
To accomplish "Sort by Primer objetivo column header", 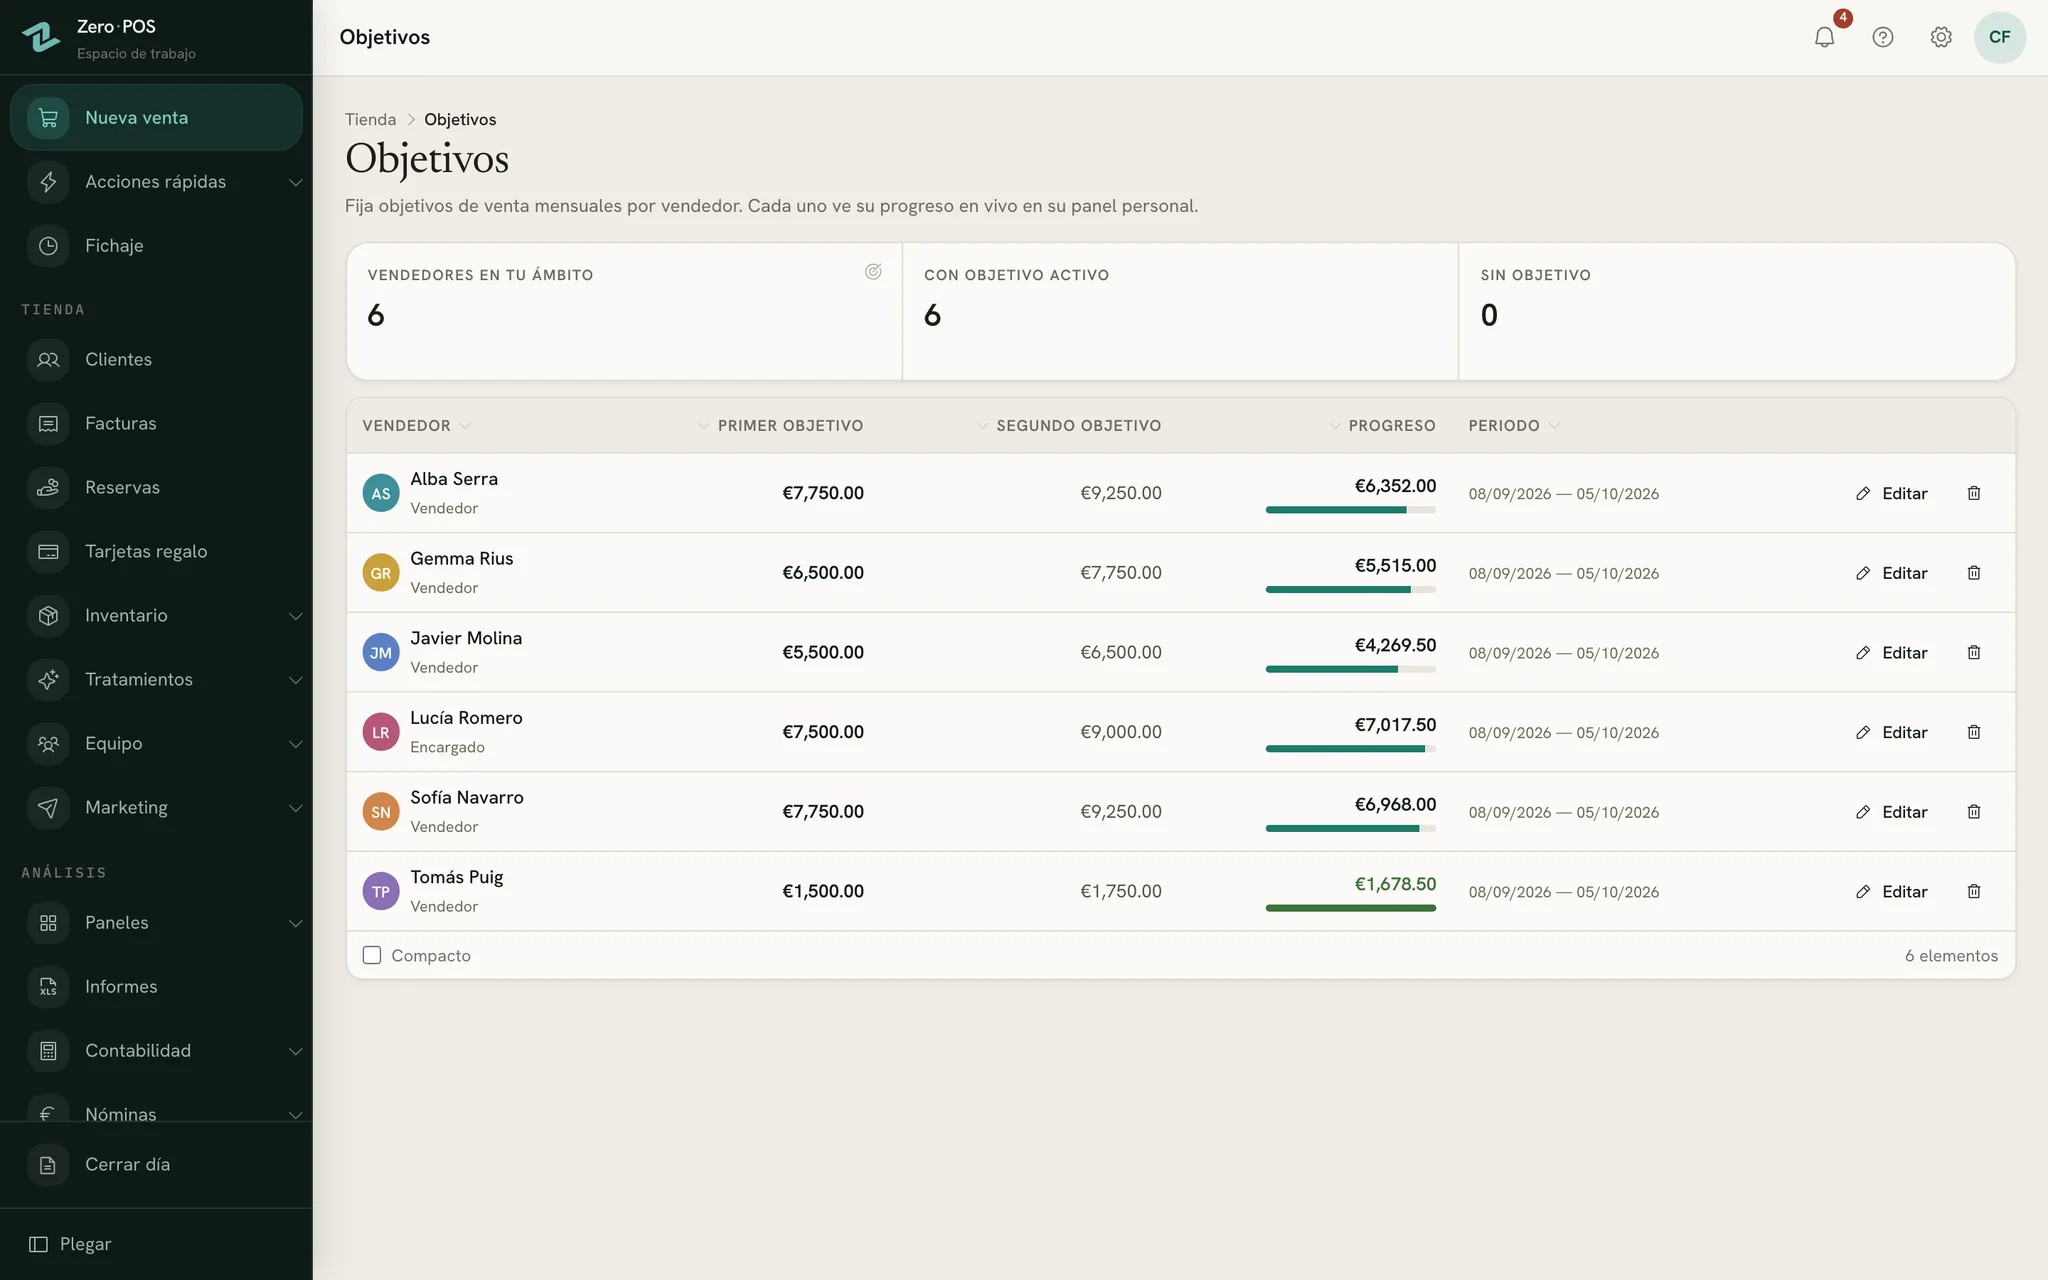I will point(780,425).
